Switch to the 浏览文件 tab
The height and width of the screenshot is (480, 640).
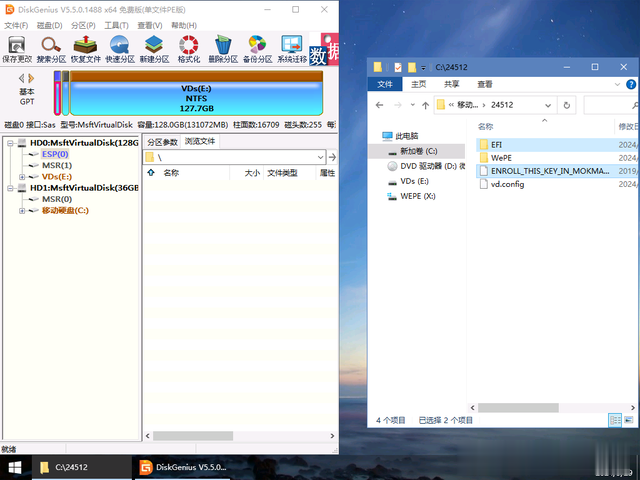pos(200,141)
